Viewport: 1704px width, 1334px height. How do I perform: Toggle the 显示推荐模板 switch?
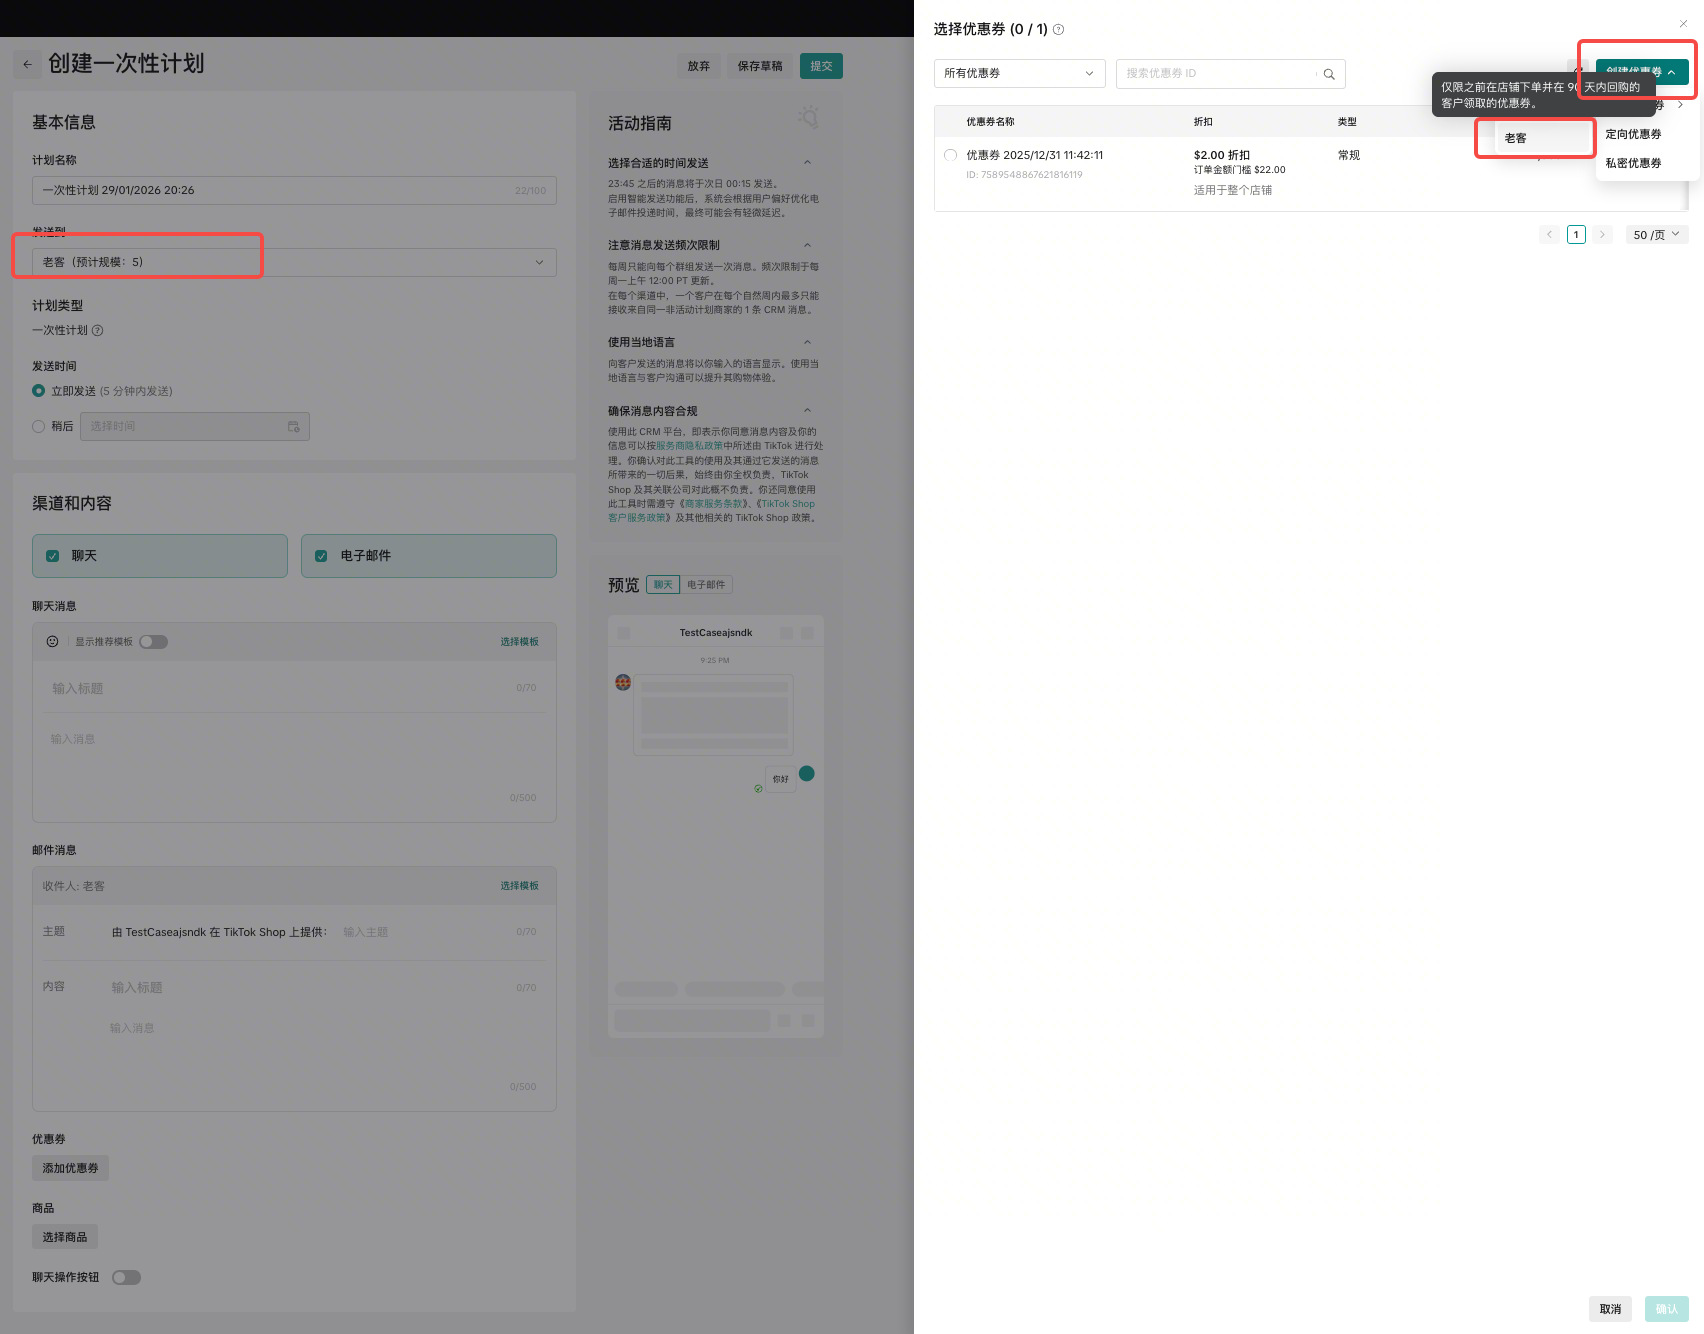tap(153, 642)
